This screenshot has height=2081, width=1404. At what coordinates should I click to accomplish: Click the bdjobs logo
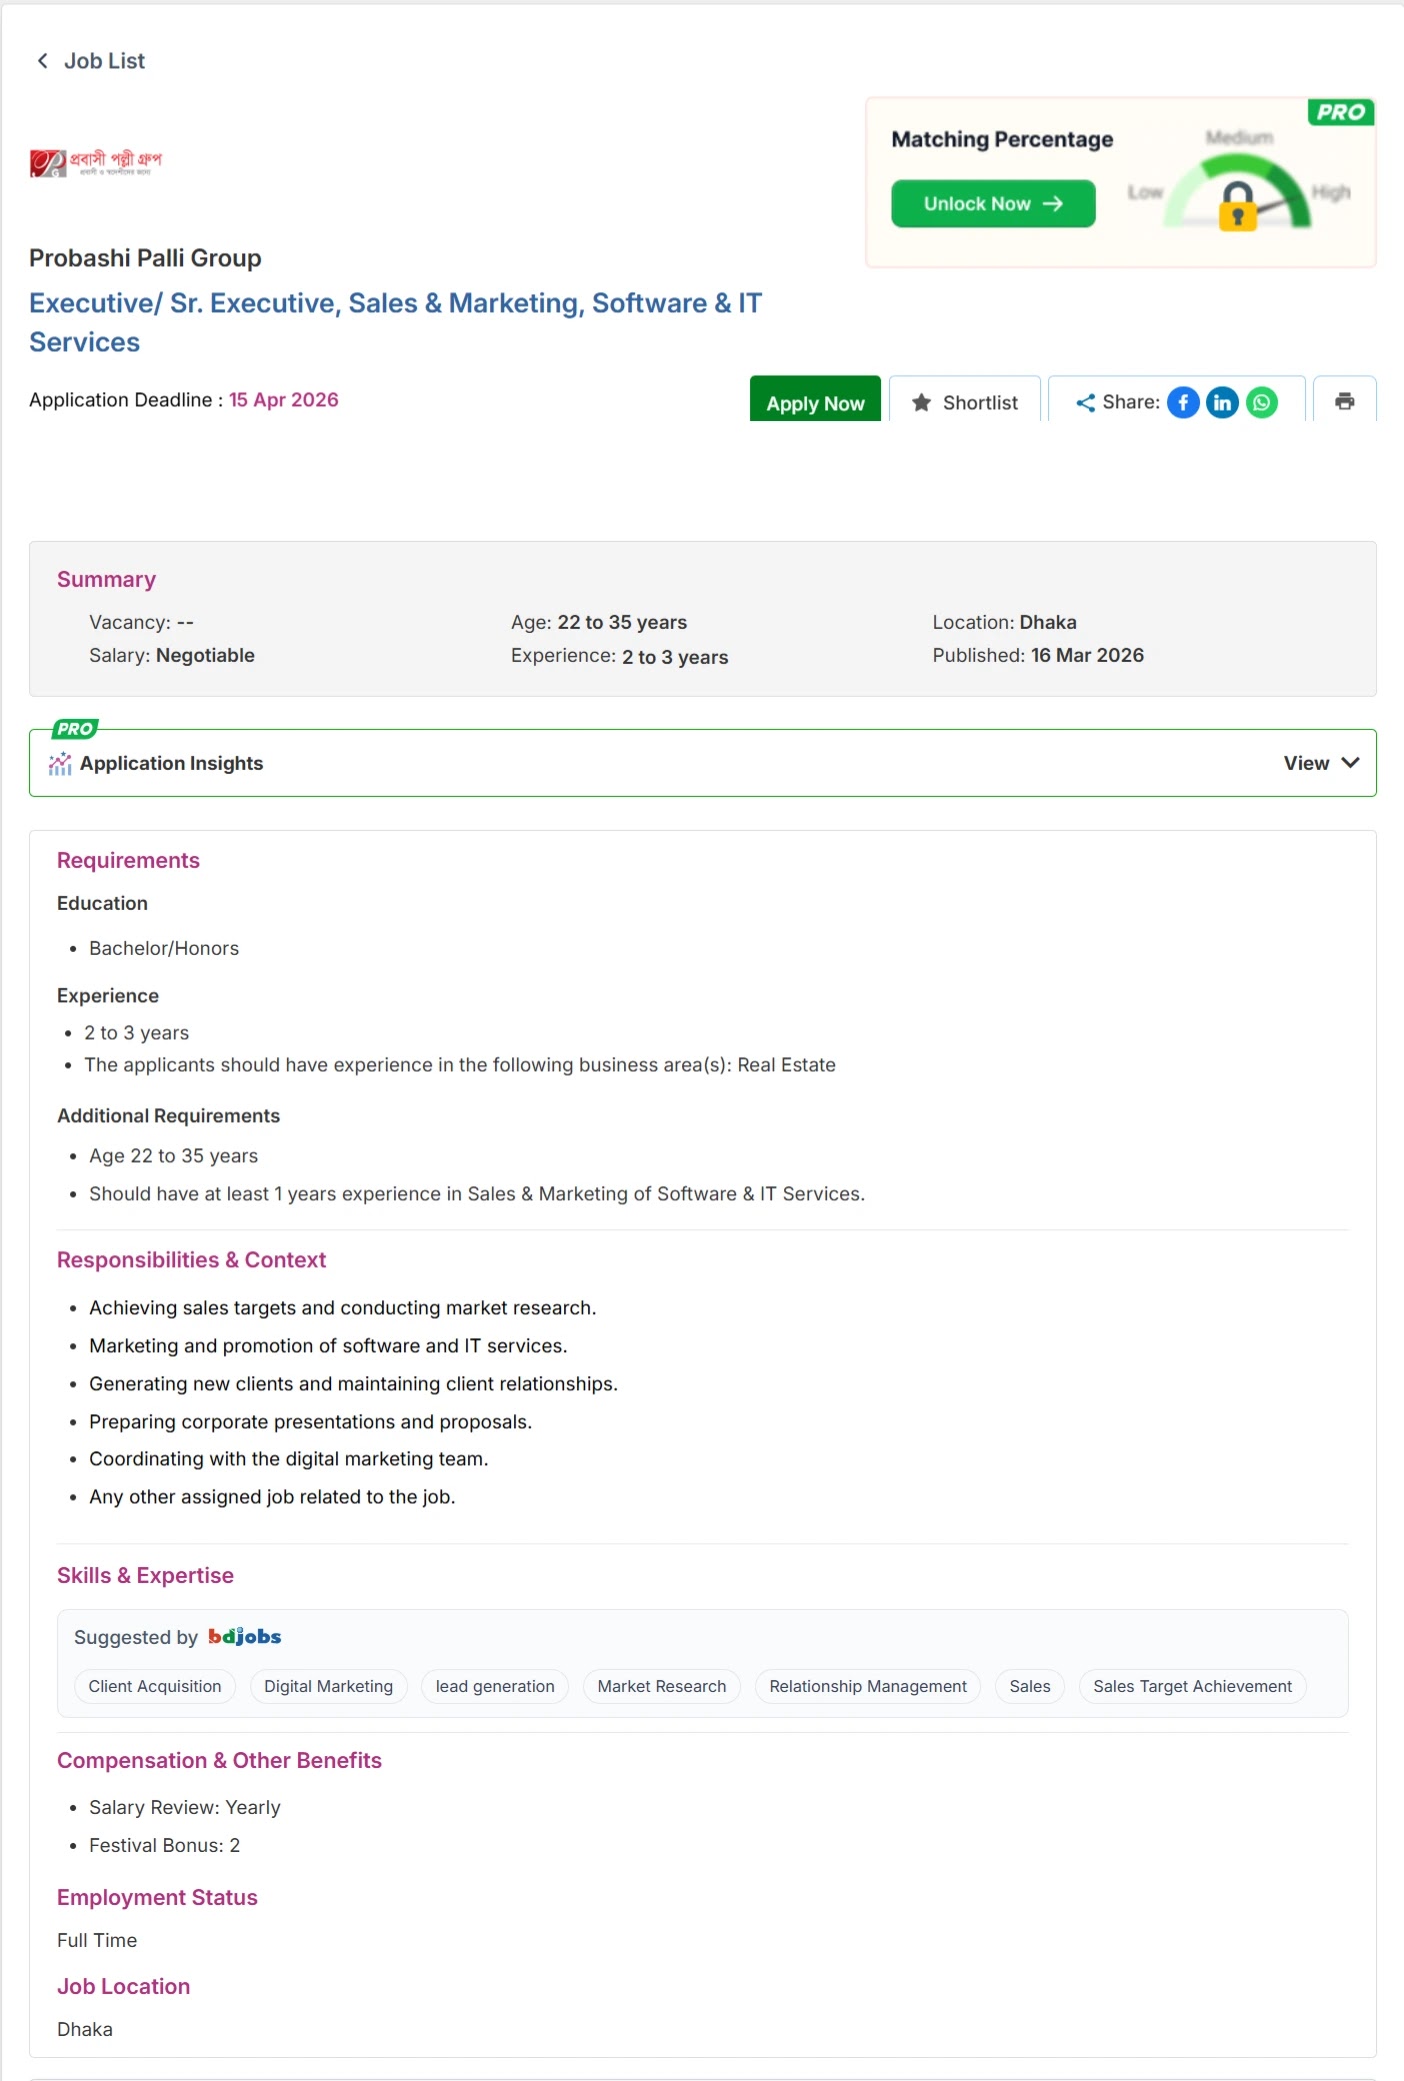click(x=244, y=1636)
